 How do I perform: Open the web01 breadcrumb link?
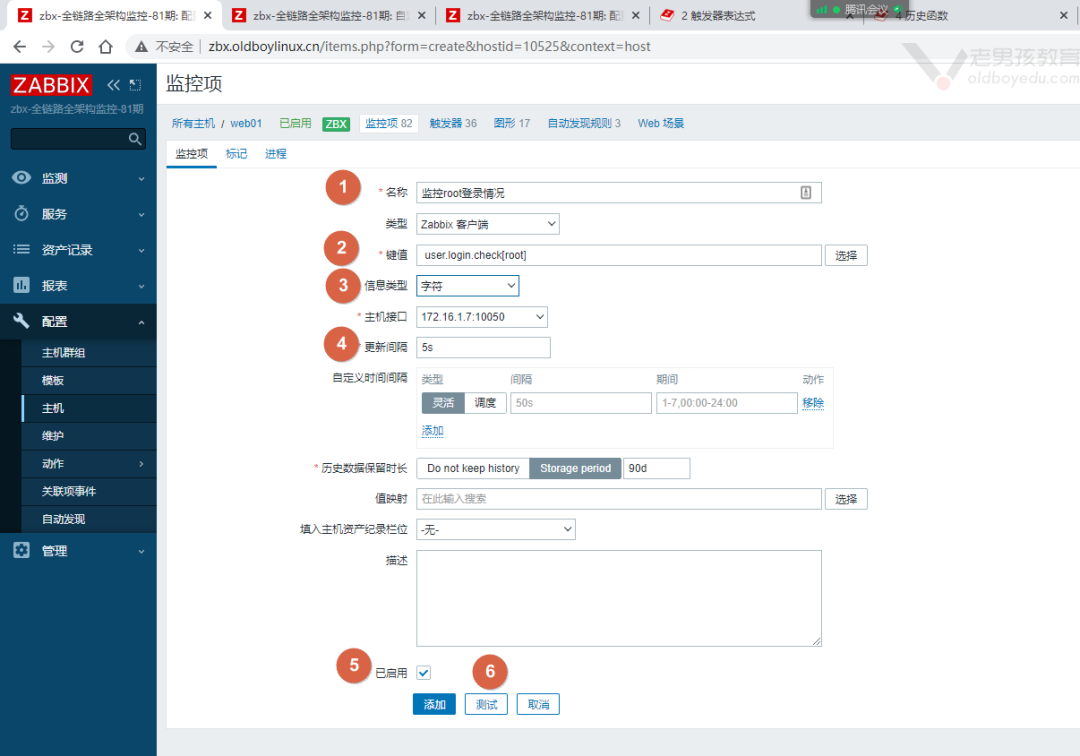point(246,123)
